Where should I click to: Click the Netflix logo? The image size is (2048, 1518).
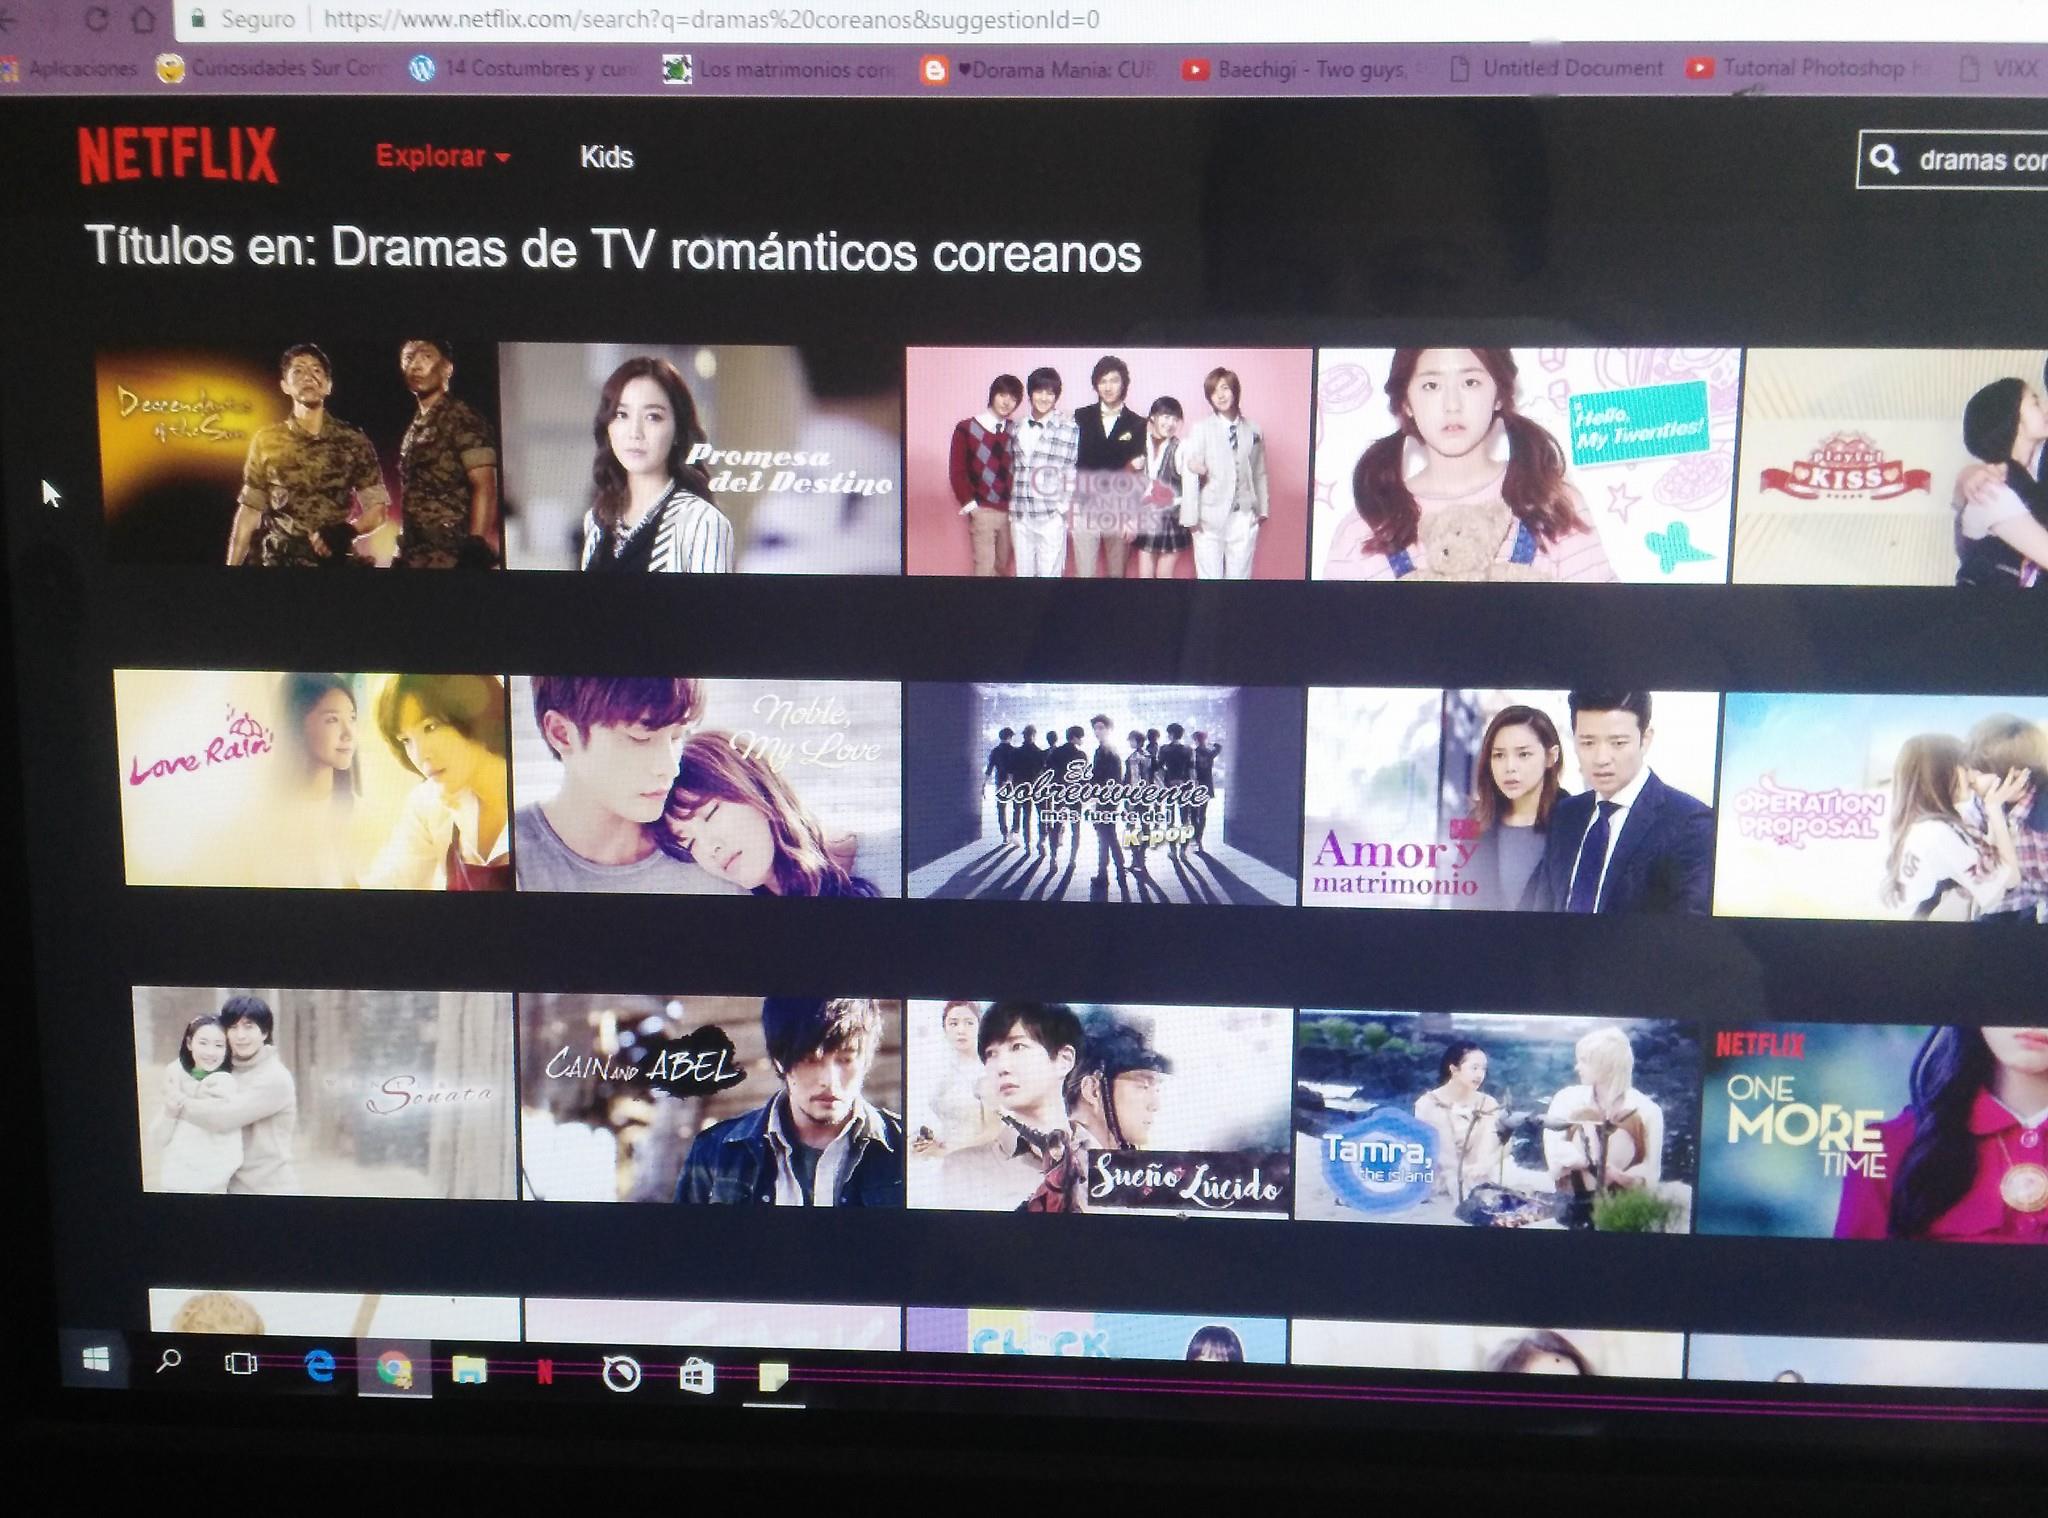(x=178, y=156)
